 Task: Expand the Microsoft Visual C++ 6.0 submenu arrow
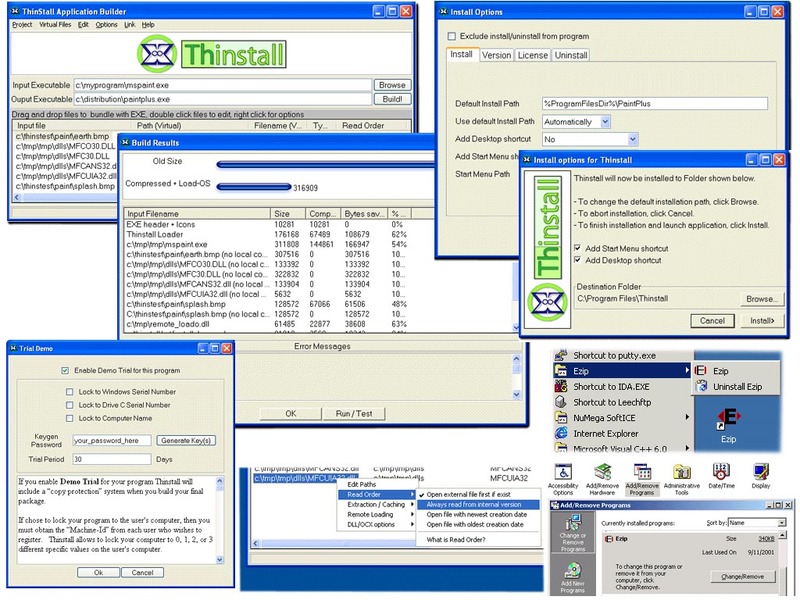687,448
